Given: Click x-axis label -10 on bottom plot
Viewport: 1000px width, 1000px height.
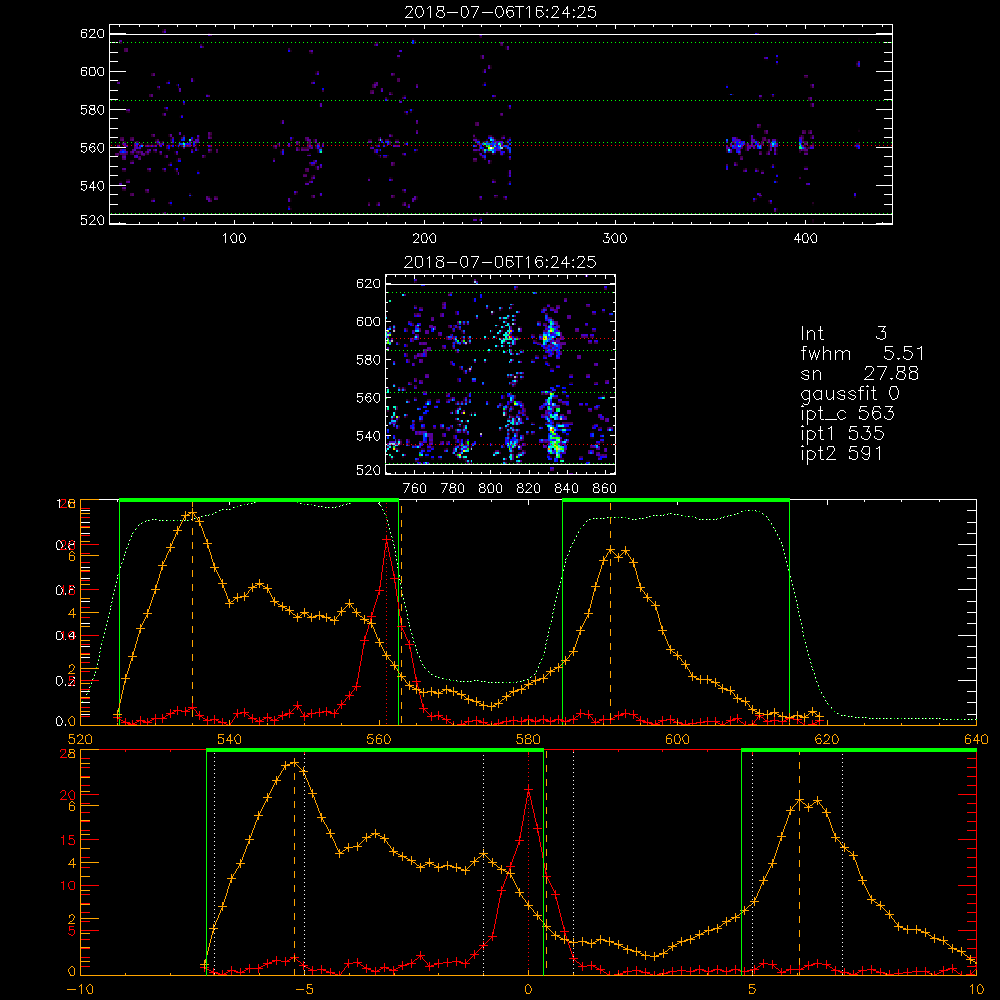Looking at the screenshot, I should 80,989.
